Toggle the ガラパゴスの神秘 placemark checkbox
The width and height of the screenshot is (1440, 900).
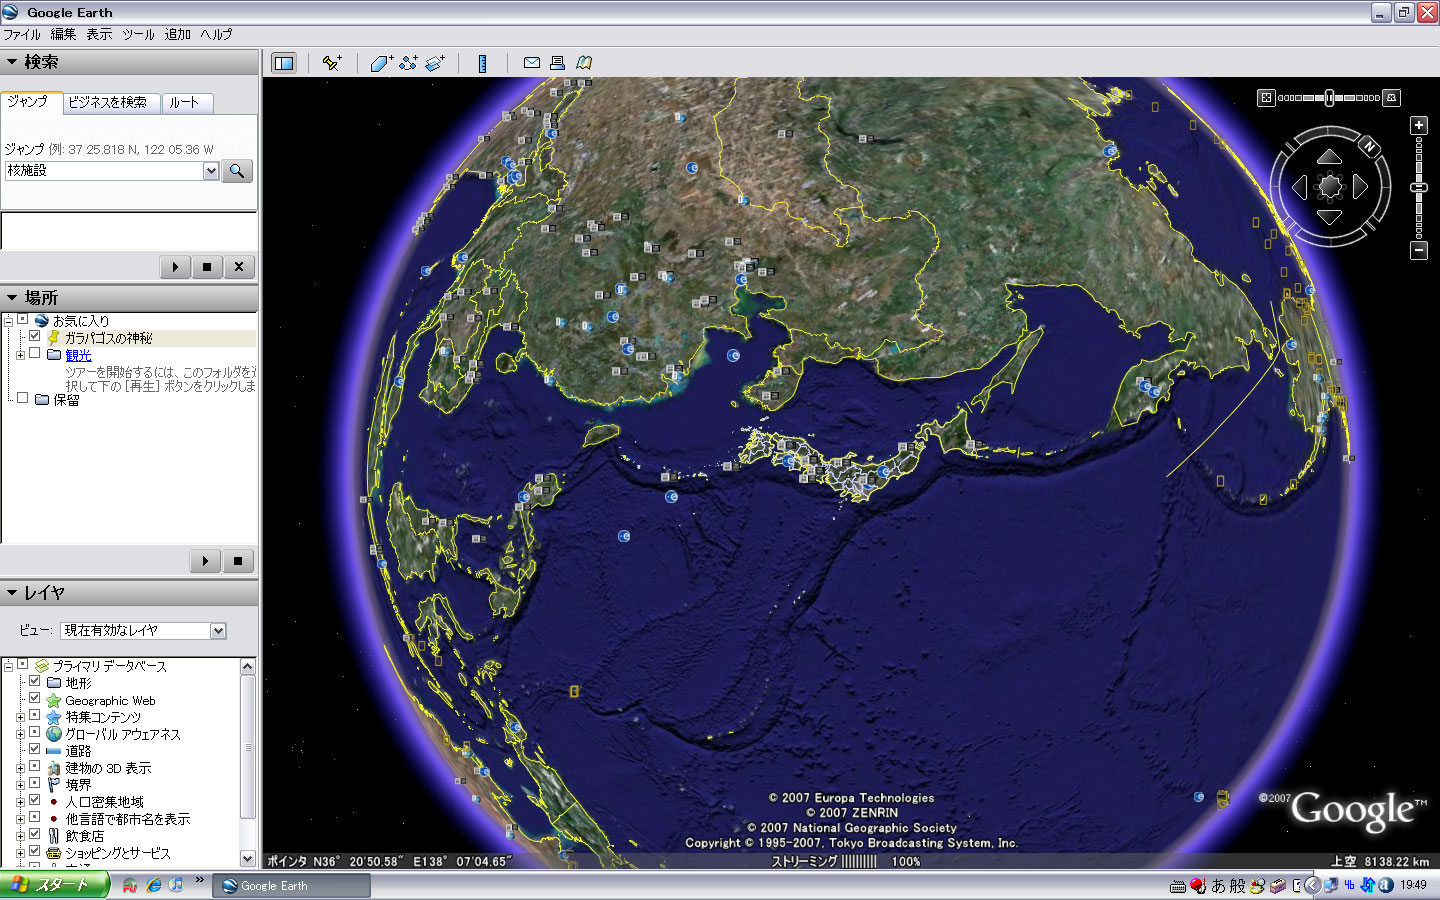pyautogui.click(x=35, y=337)
